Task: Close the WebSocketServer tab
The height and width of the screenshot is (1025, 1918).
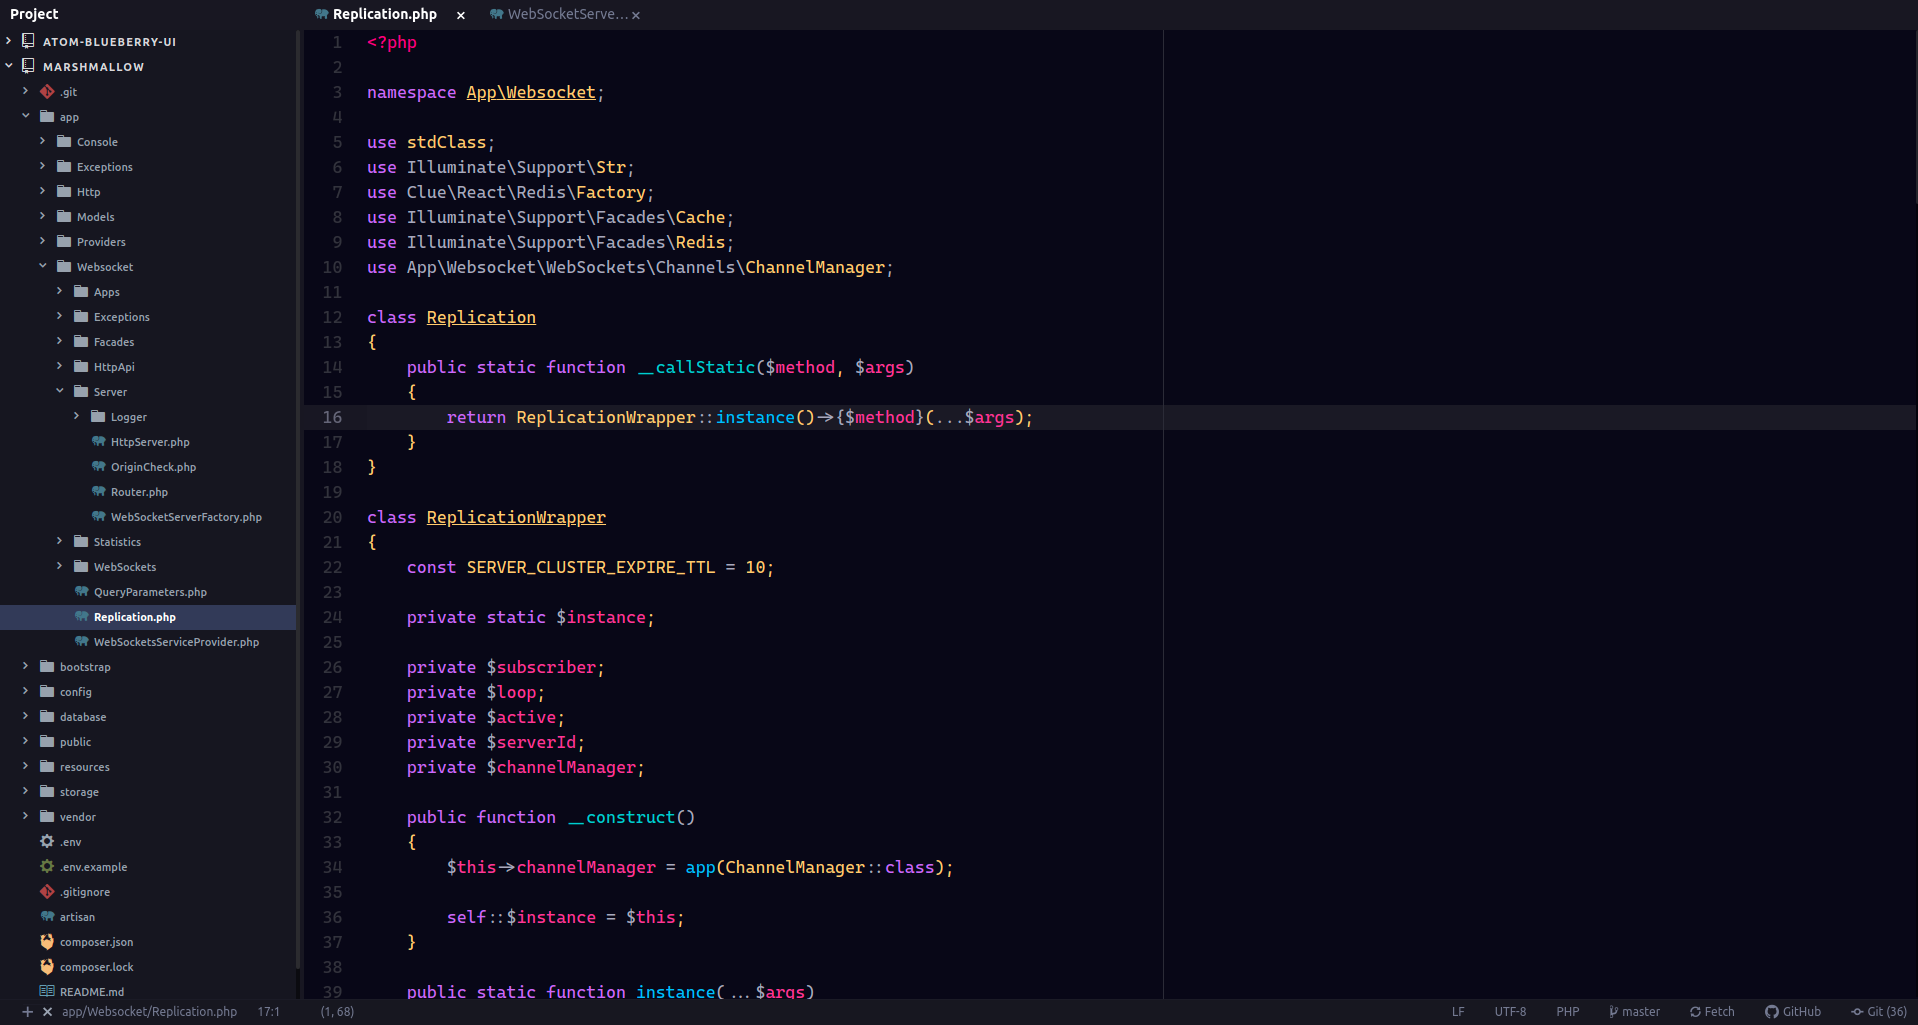Action: pos(636,15)
